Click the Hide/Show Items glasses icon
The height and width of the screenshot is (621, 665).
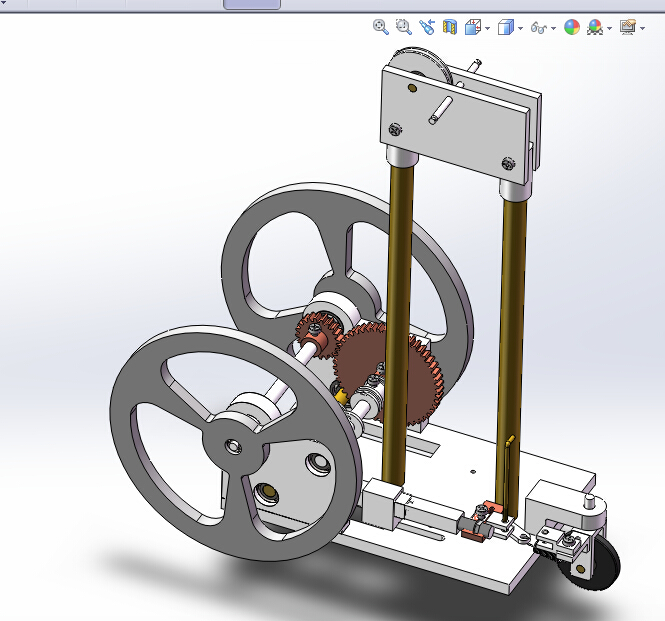pyautogui.click(x=539, y=28)
